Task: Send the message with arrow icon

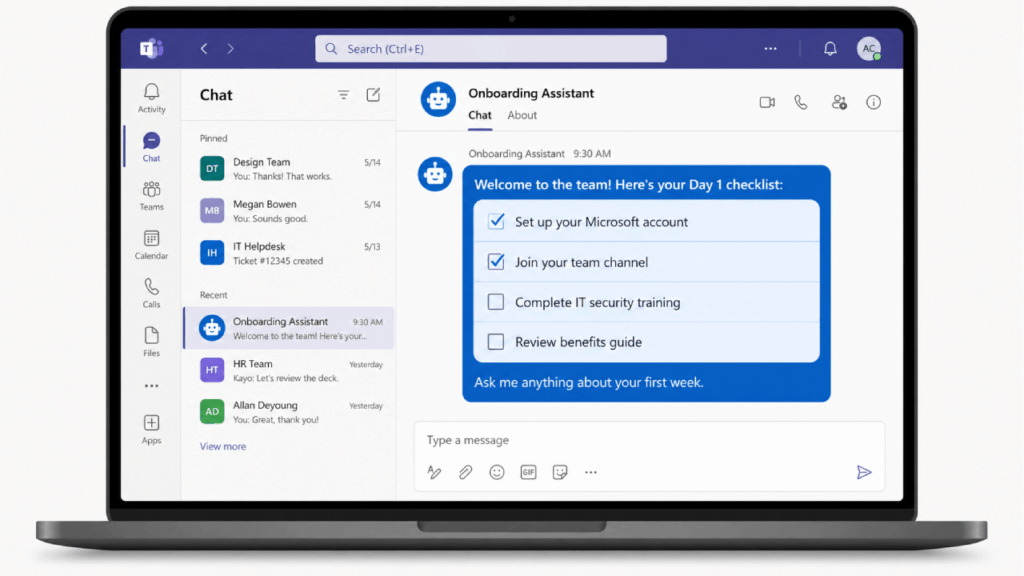Action: pyautogui.click(x=864, y=472)
